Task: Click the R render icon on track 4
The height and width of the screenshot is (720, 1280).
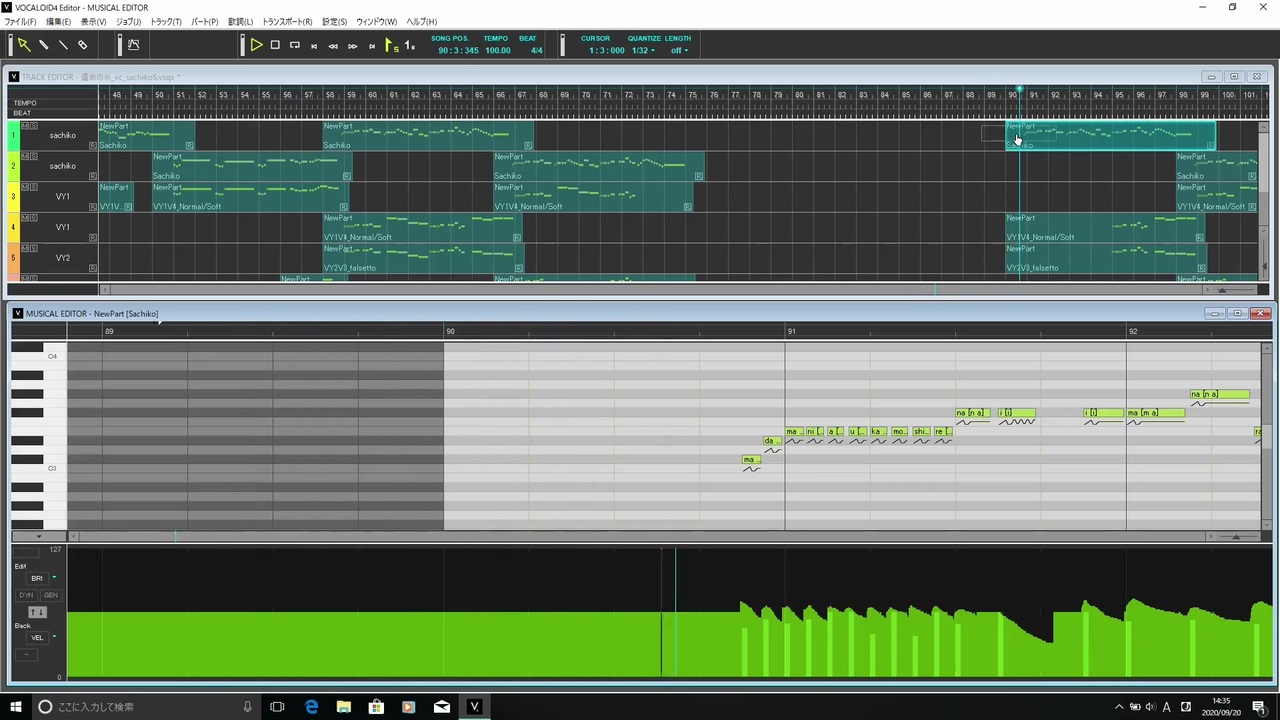Action: 93,237
